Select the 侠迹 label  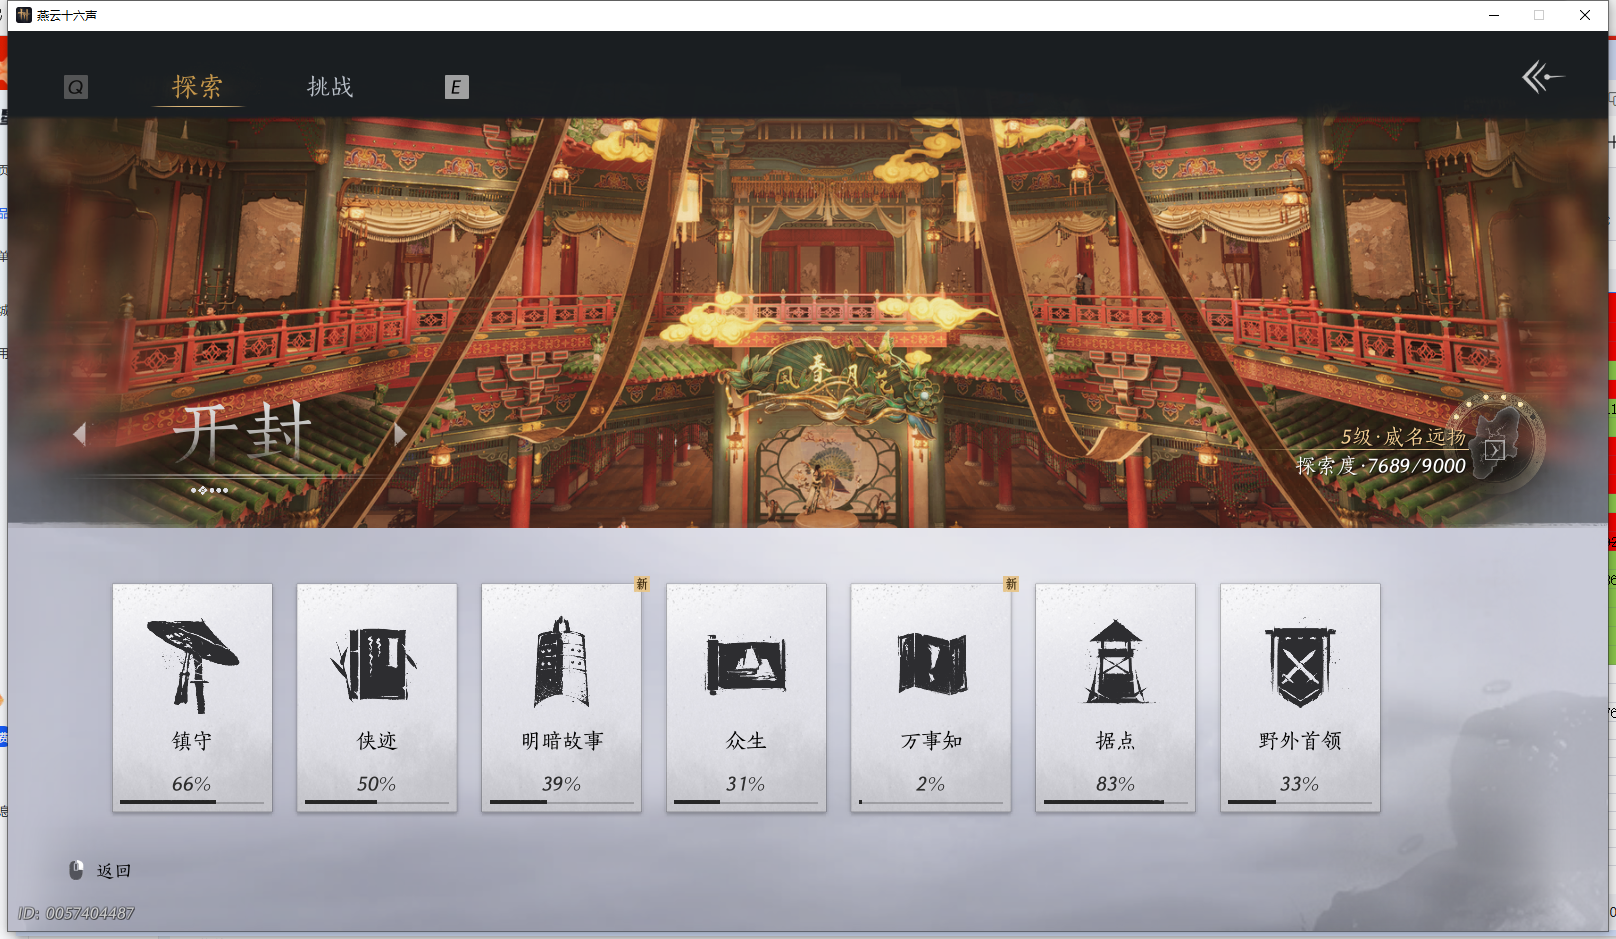377,741
